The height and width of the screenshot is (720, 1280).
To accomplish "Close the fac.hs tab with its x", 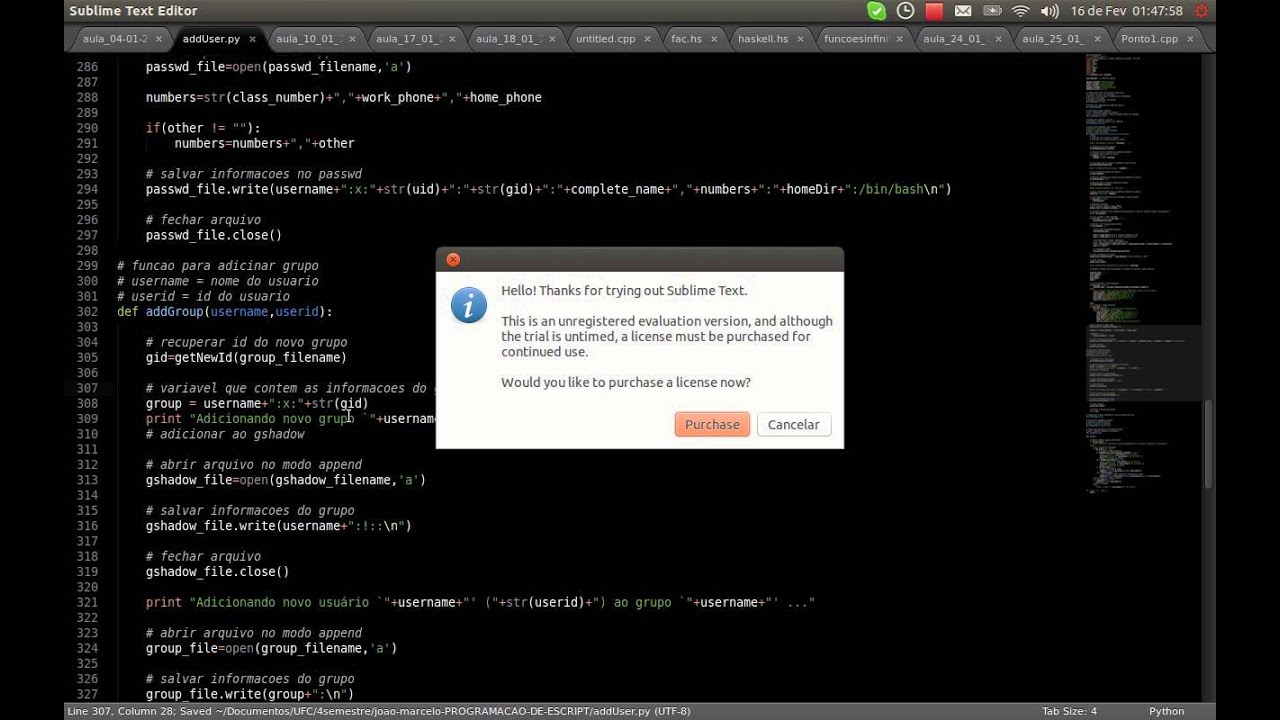I will [715, 39].
